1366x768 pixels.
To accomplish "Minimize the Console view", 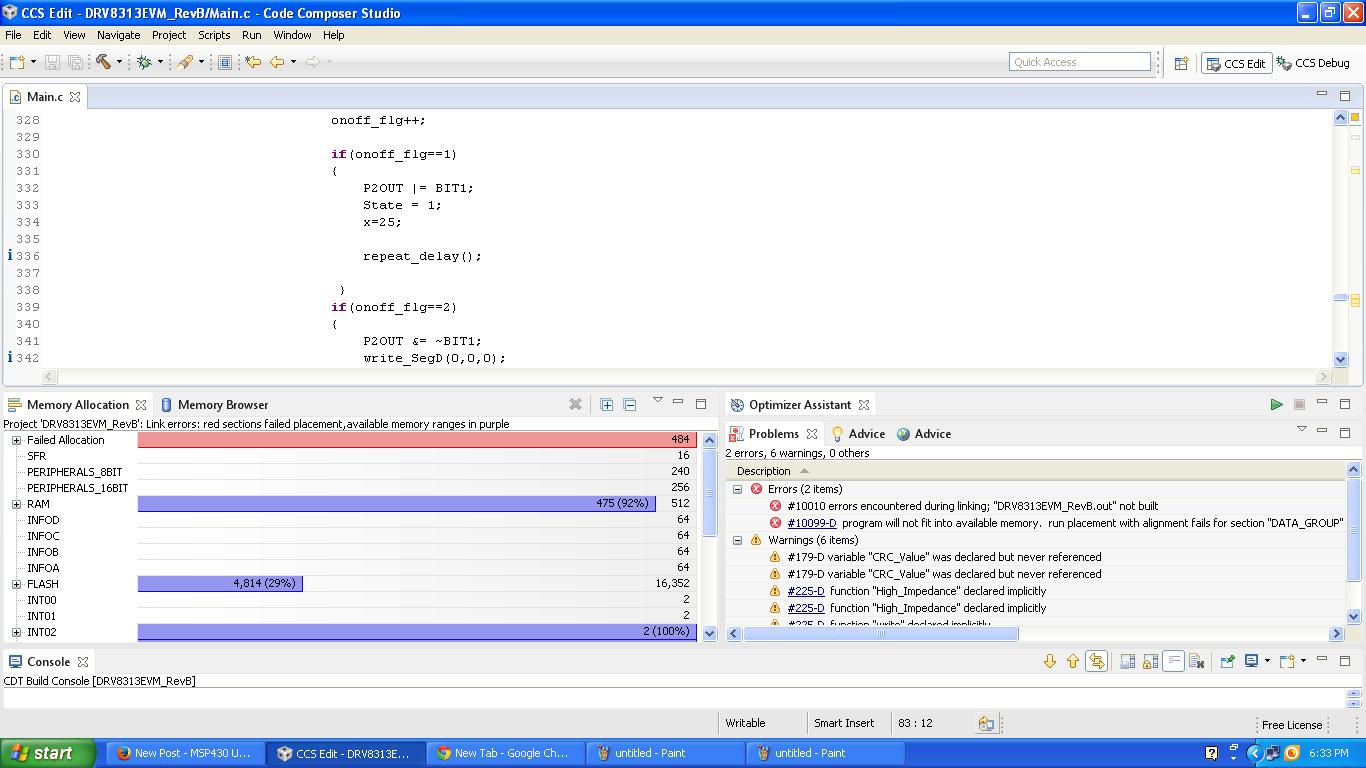I will click(1322, 660).
